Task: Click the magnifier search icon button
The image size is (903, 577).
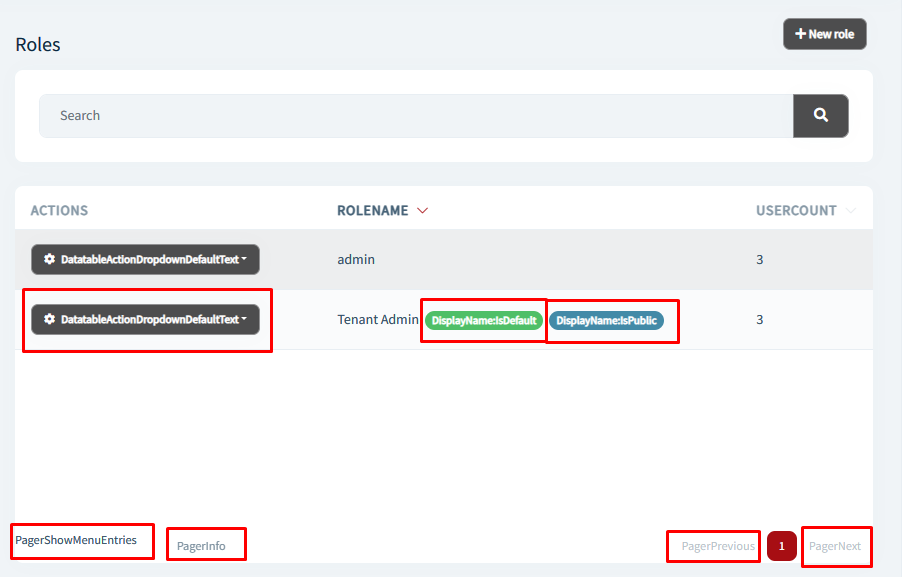Action: coord(820,116)
